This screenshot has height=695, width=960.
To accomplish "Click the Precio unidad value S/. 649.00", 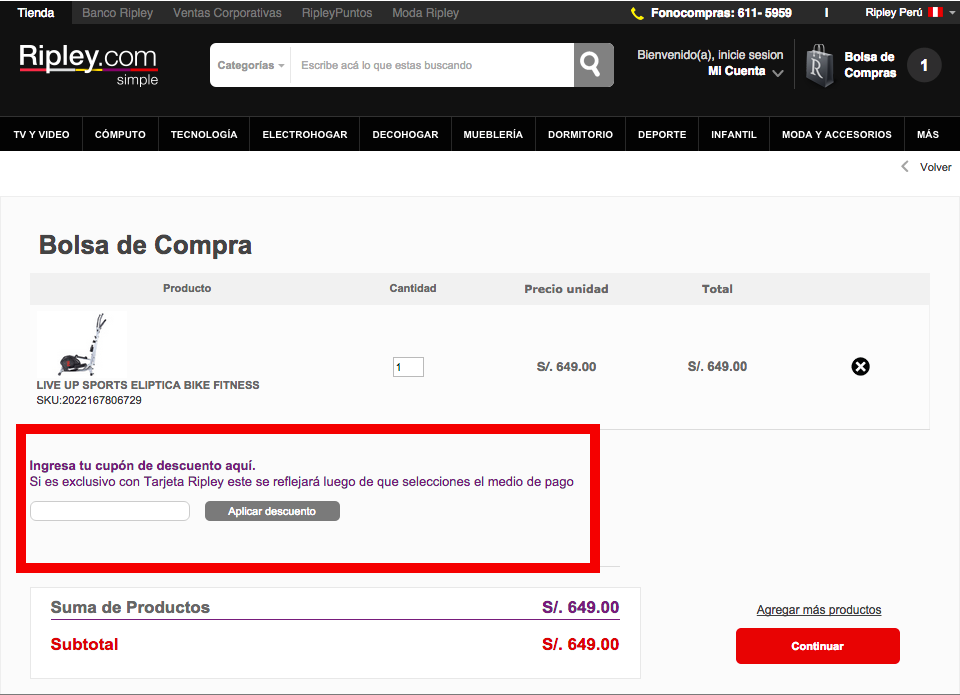I will click(x=566, y=367).
